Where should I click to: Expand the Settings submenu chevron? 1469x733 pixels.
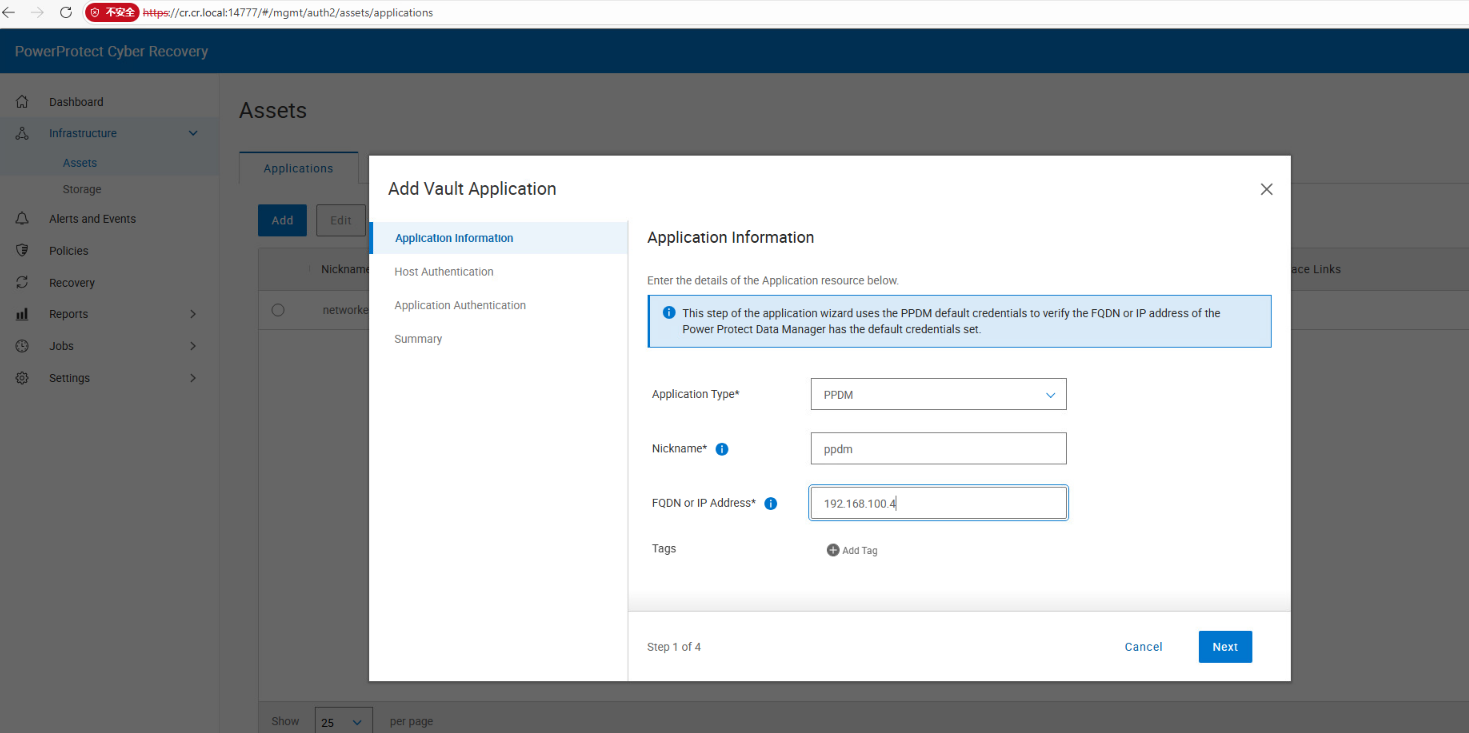(193, 378)
